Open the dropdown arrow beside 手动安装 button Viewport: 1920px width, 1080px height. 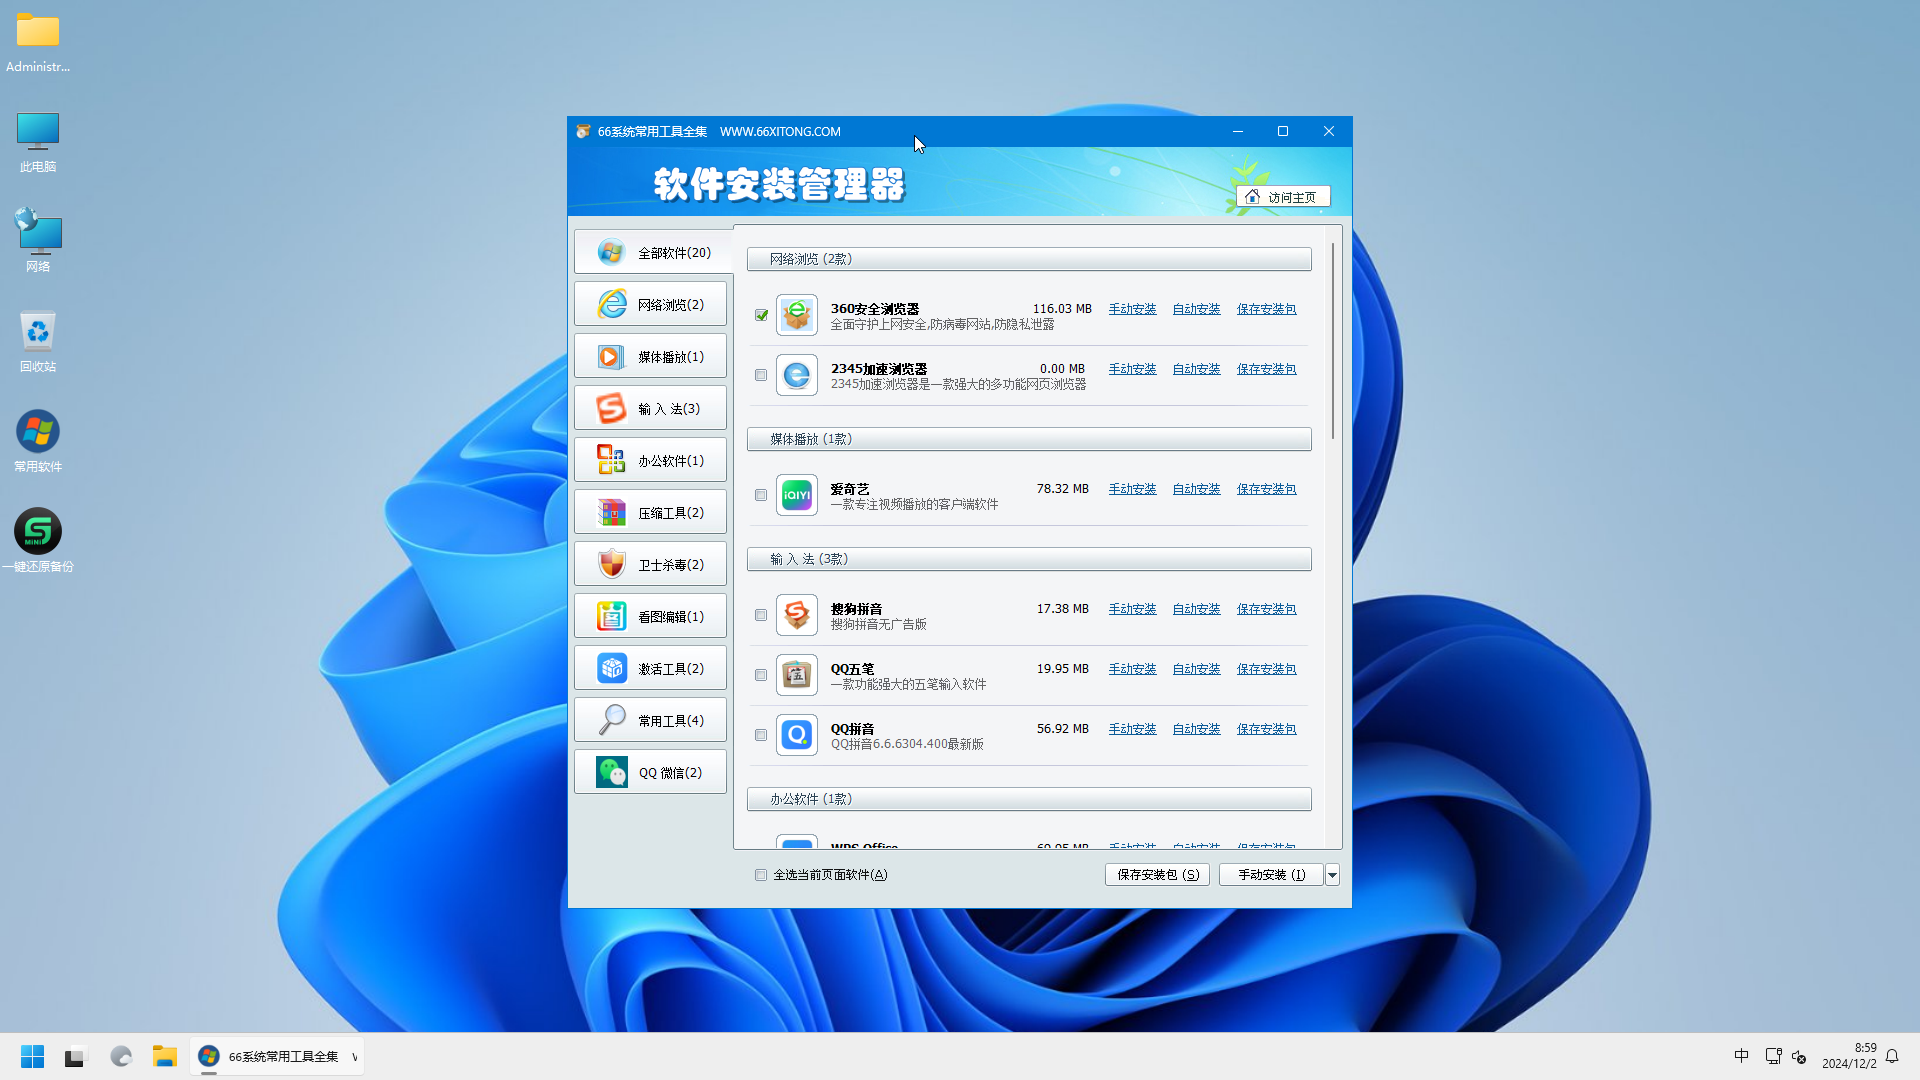click(x=1332, y=875)
